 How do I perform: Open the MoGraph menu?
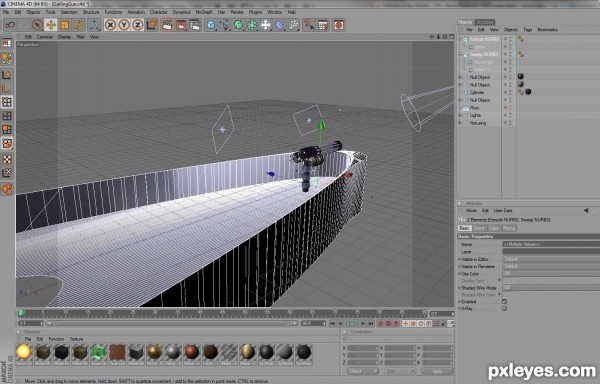(x=204, y=12)
